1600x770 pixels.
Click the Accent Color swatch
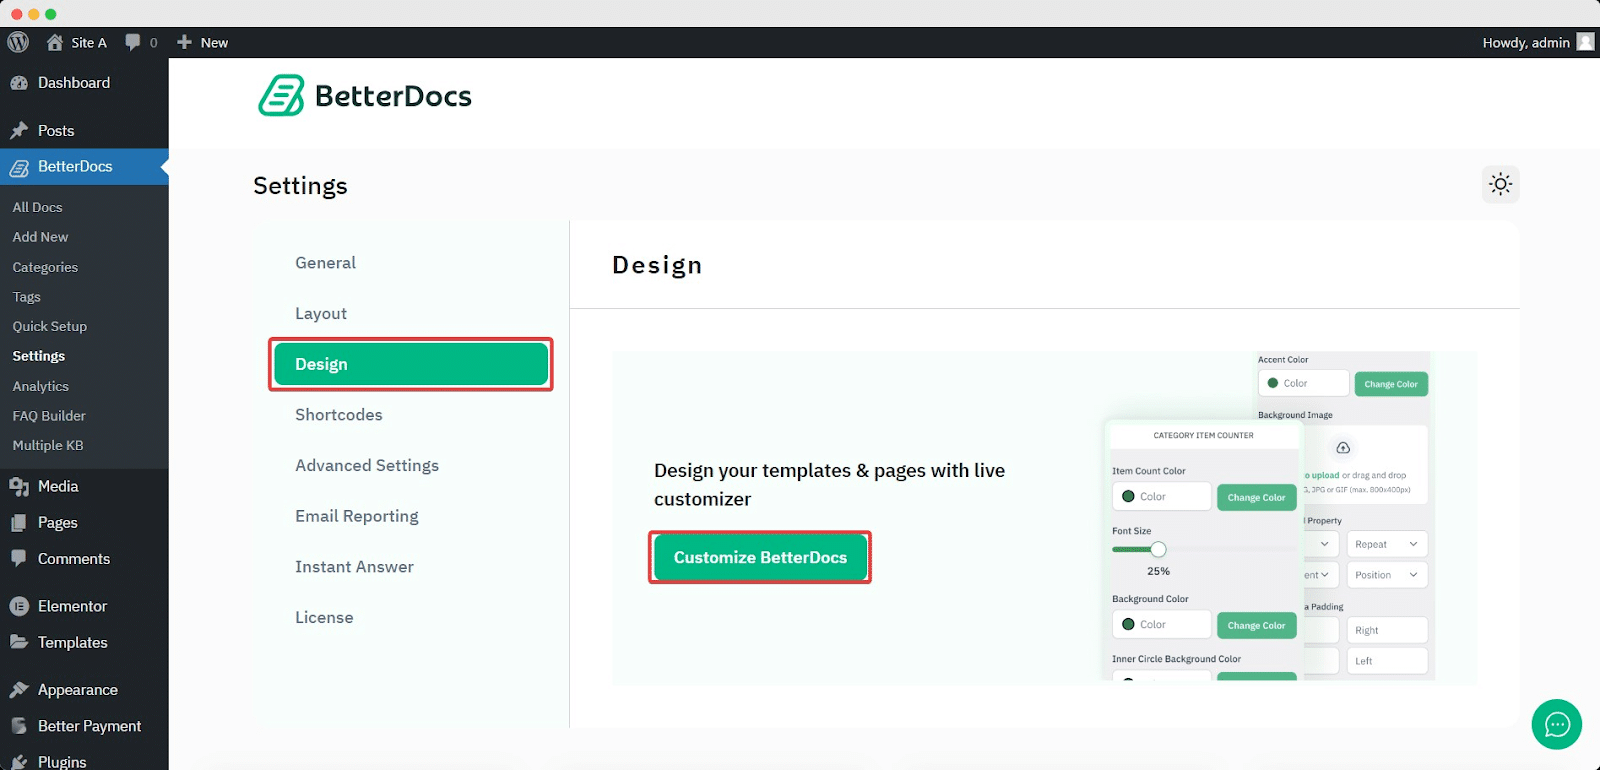(x=1273, y=383)
